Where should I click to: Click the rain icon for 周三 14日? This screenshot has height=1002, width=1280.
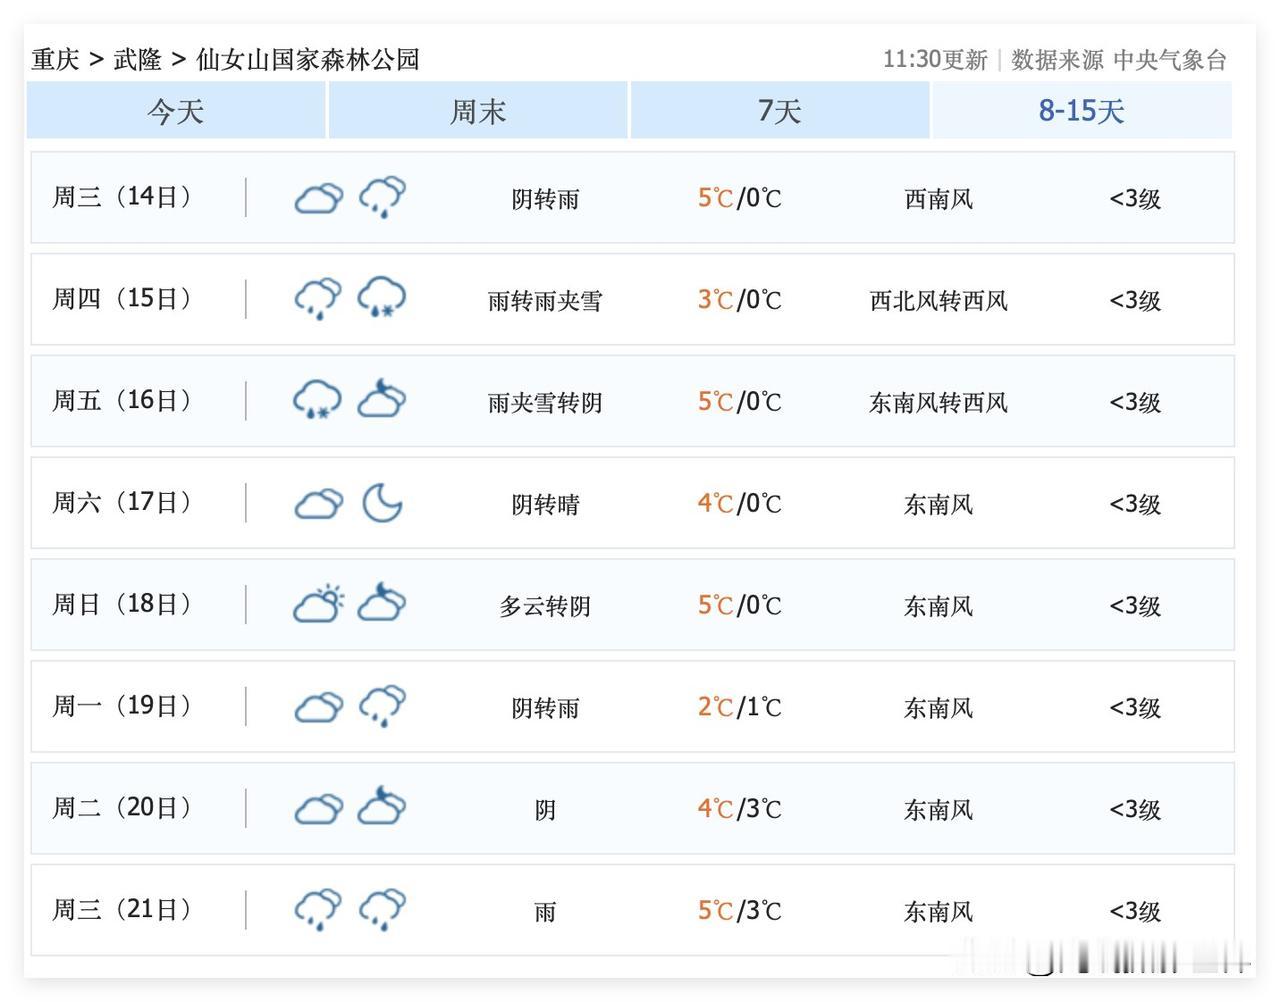tap(382, 197)
